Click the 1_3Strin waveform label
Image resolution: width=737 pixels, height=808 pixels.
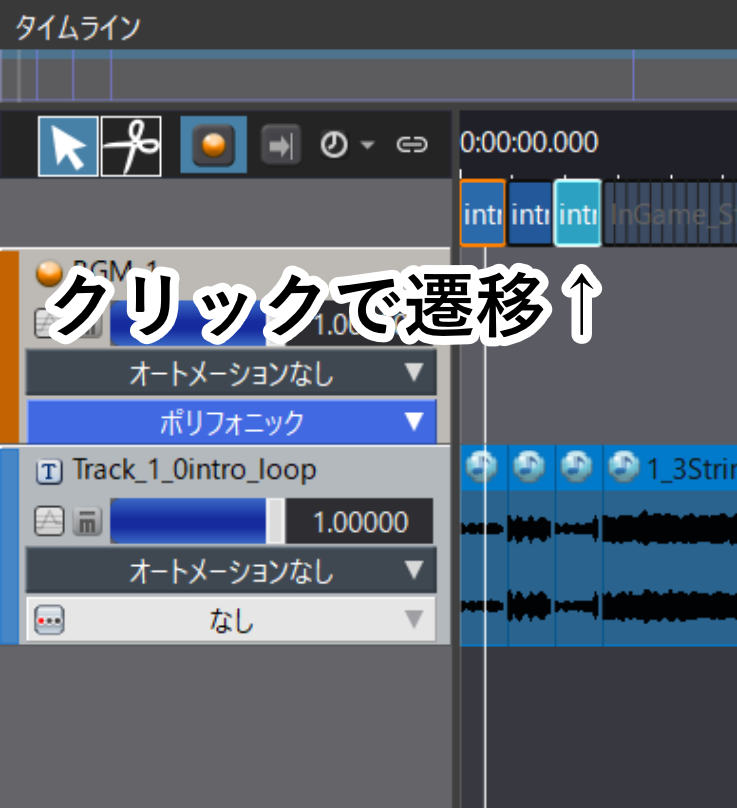point(692,469)
